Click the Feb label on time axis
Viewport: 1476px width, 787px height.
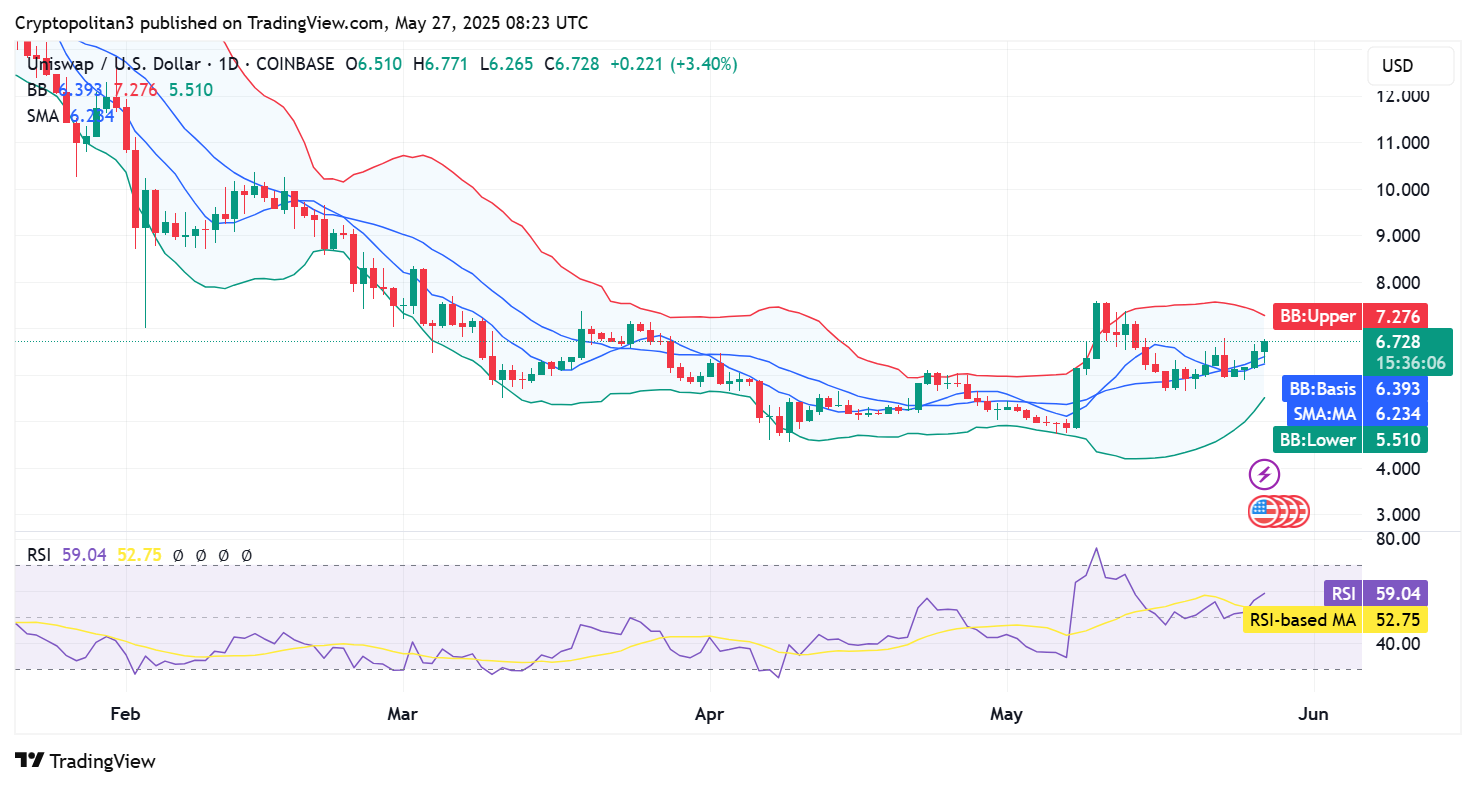point(124,714)
